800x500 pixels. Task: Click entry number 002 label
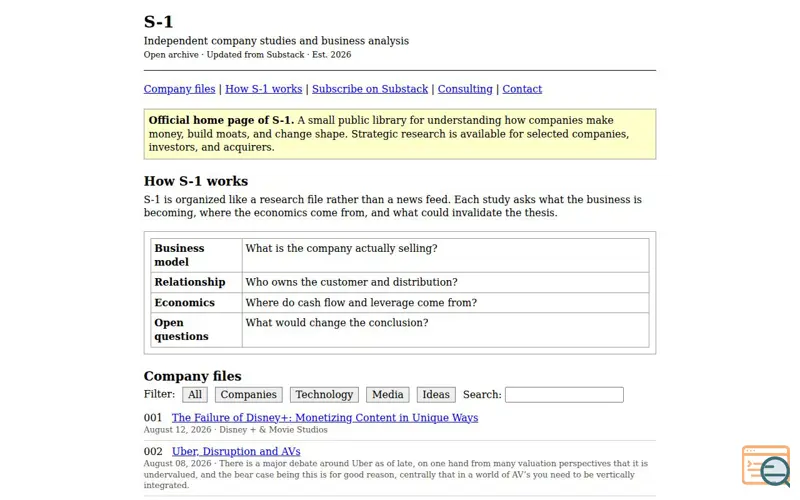pyautogui.click(x=153, y=451)
